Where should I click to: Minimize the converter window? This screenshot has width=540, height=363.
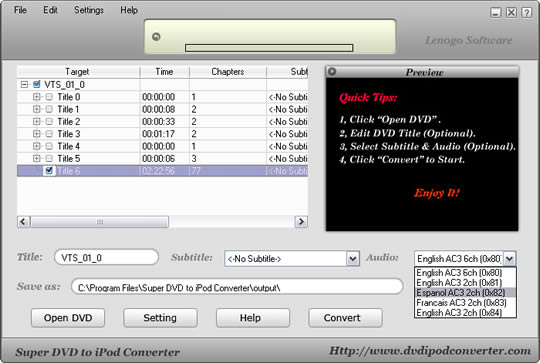click(x=496, y=13)
